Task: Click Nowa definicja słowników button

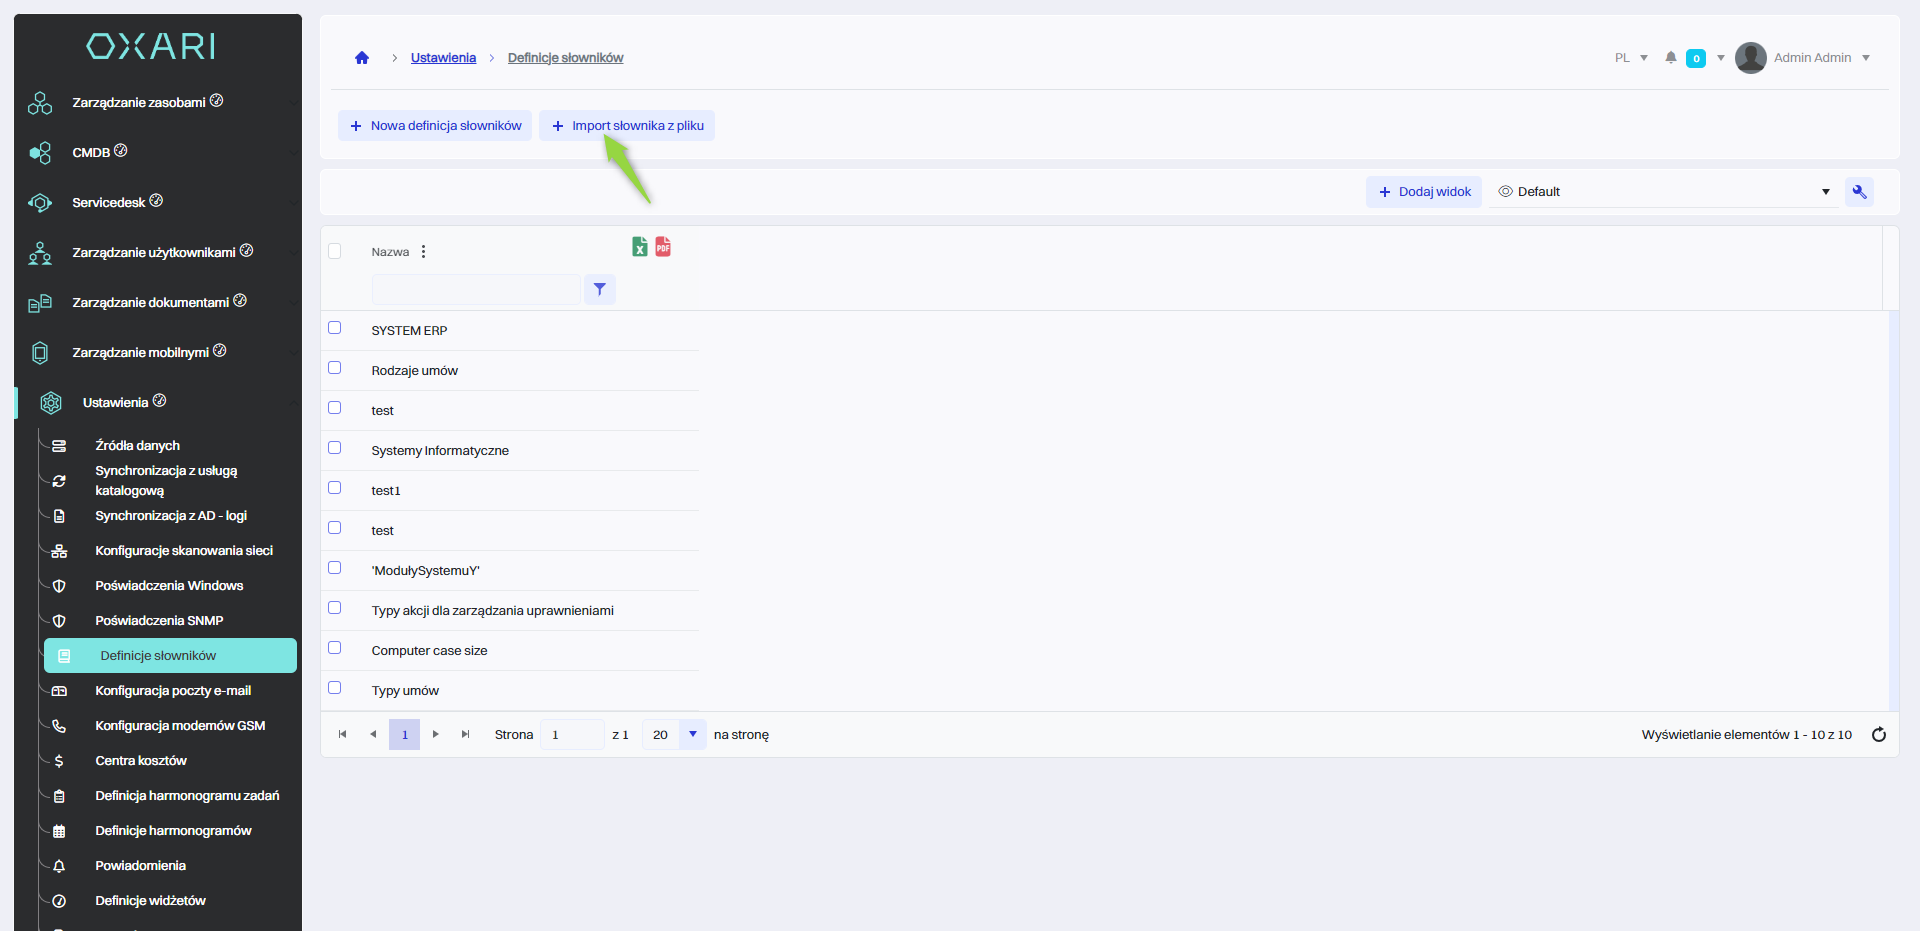Action: tap(435, 126)
